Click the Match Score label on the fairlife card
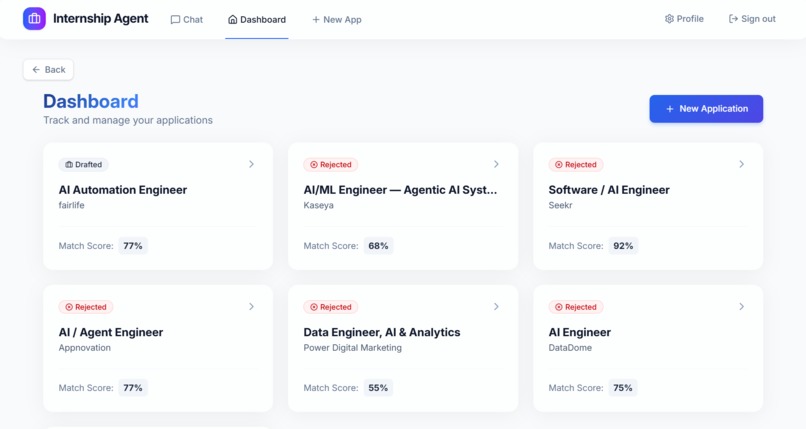806x429 pixels. (86, 246)
